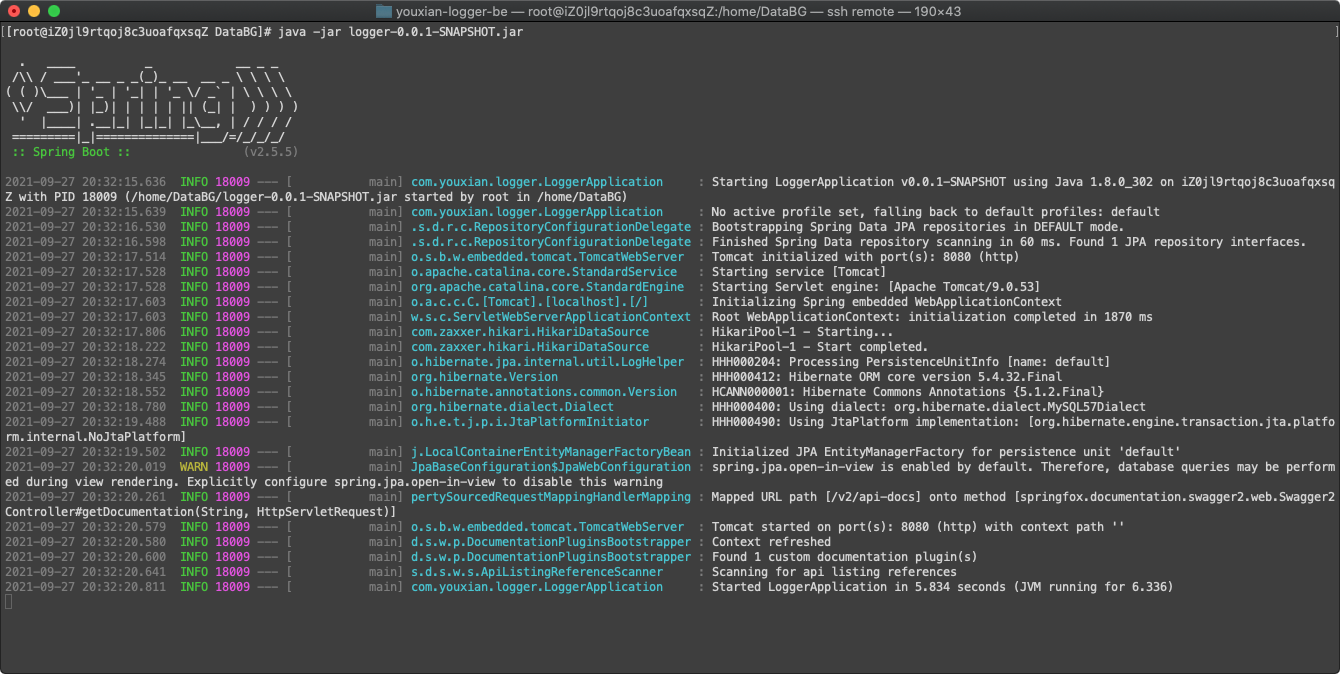
Task: Click 'Started LoggerApplication in 5.834 seconds' message
Action: click(x=942, y=587)
